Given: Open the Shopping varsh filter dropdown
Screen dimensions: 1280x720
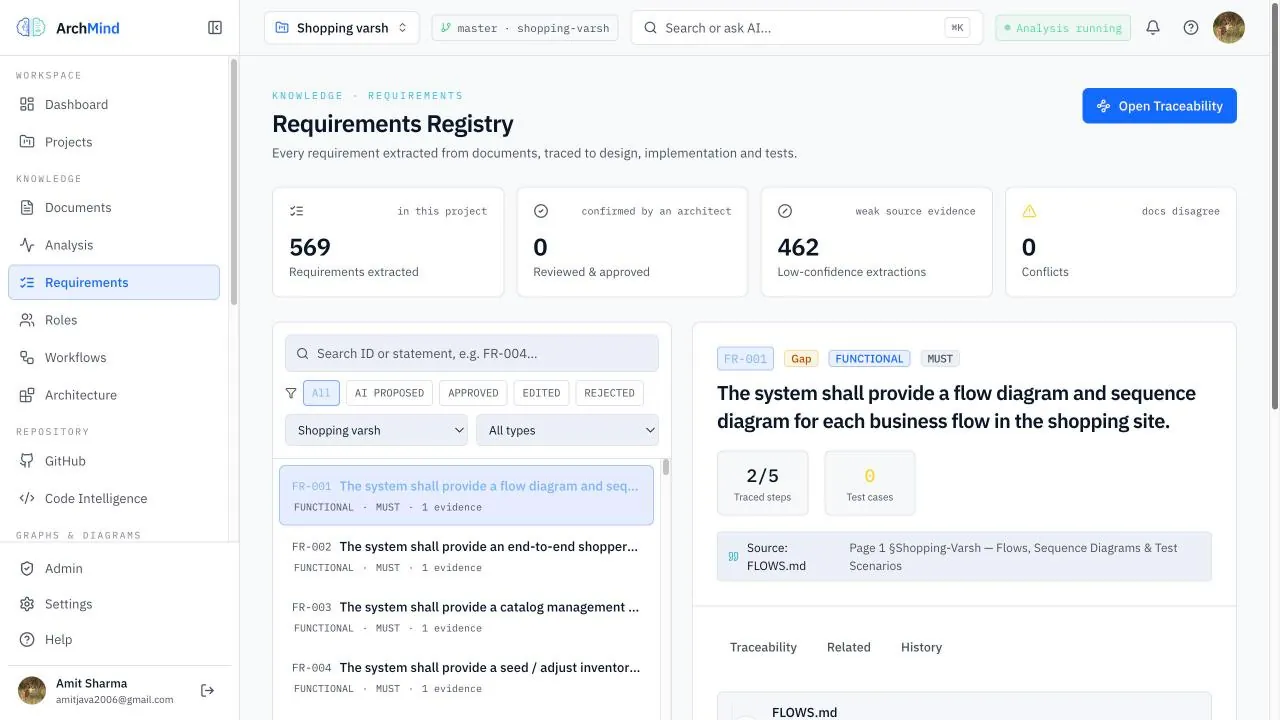Looking at the screenshot, I should click(x=376, y=430).
